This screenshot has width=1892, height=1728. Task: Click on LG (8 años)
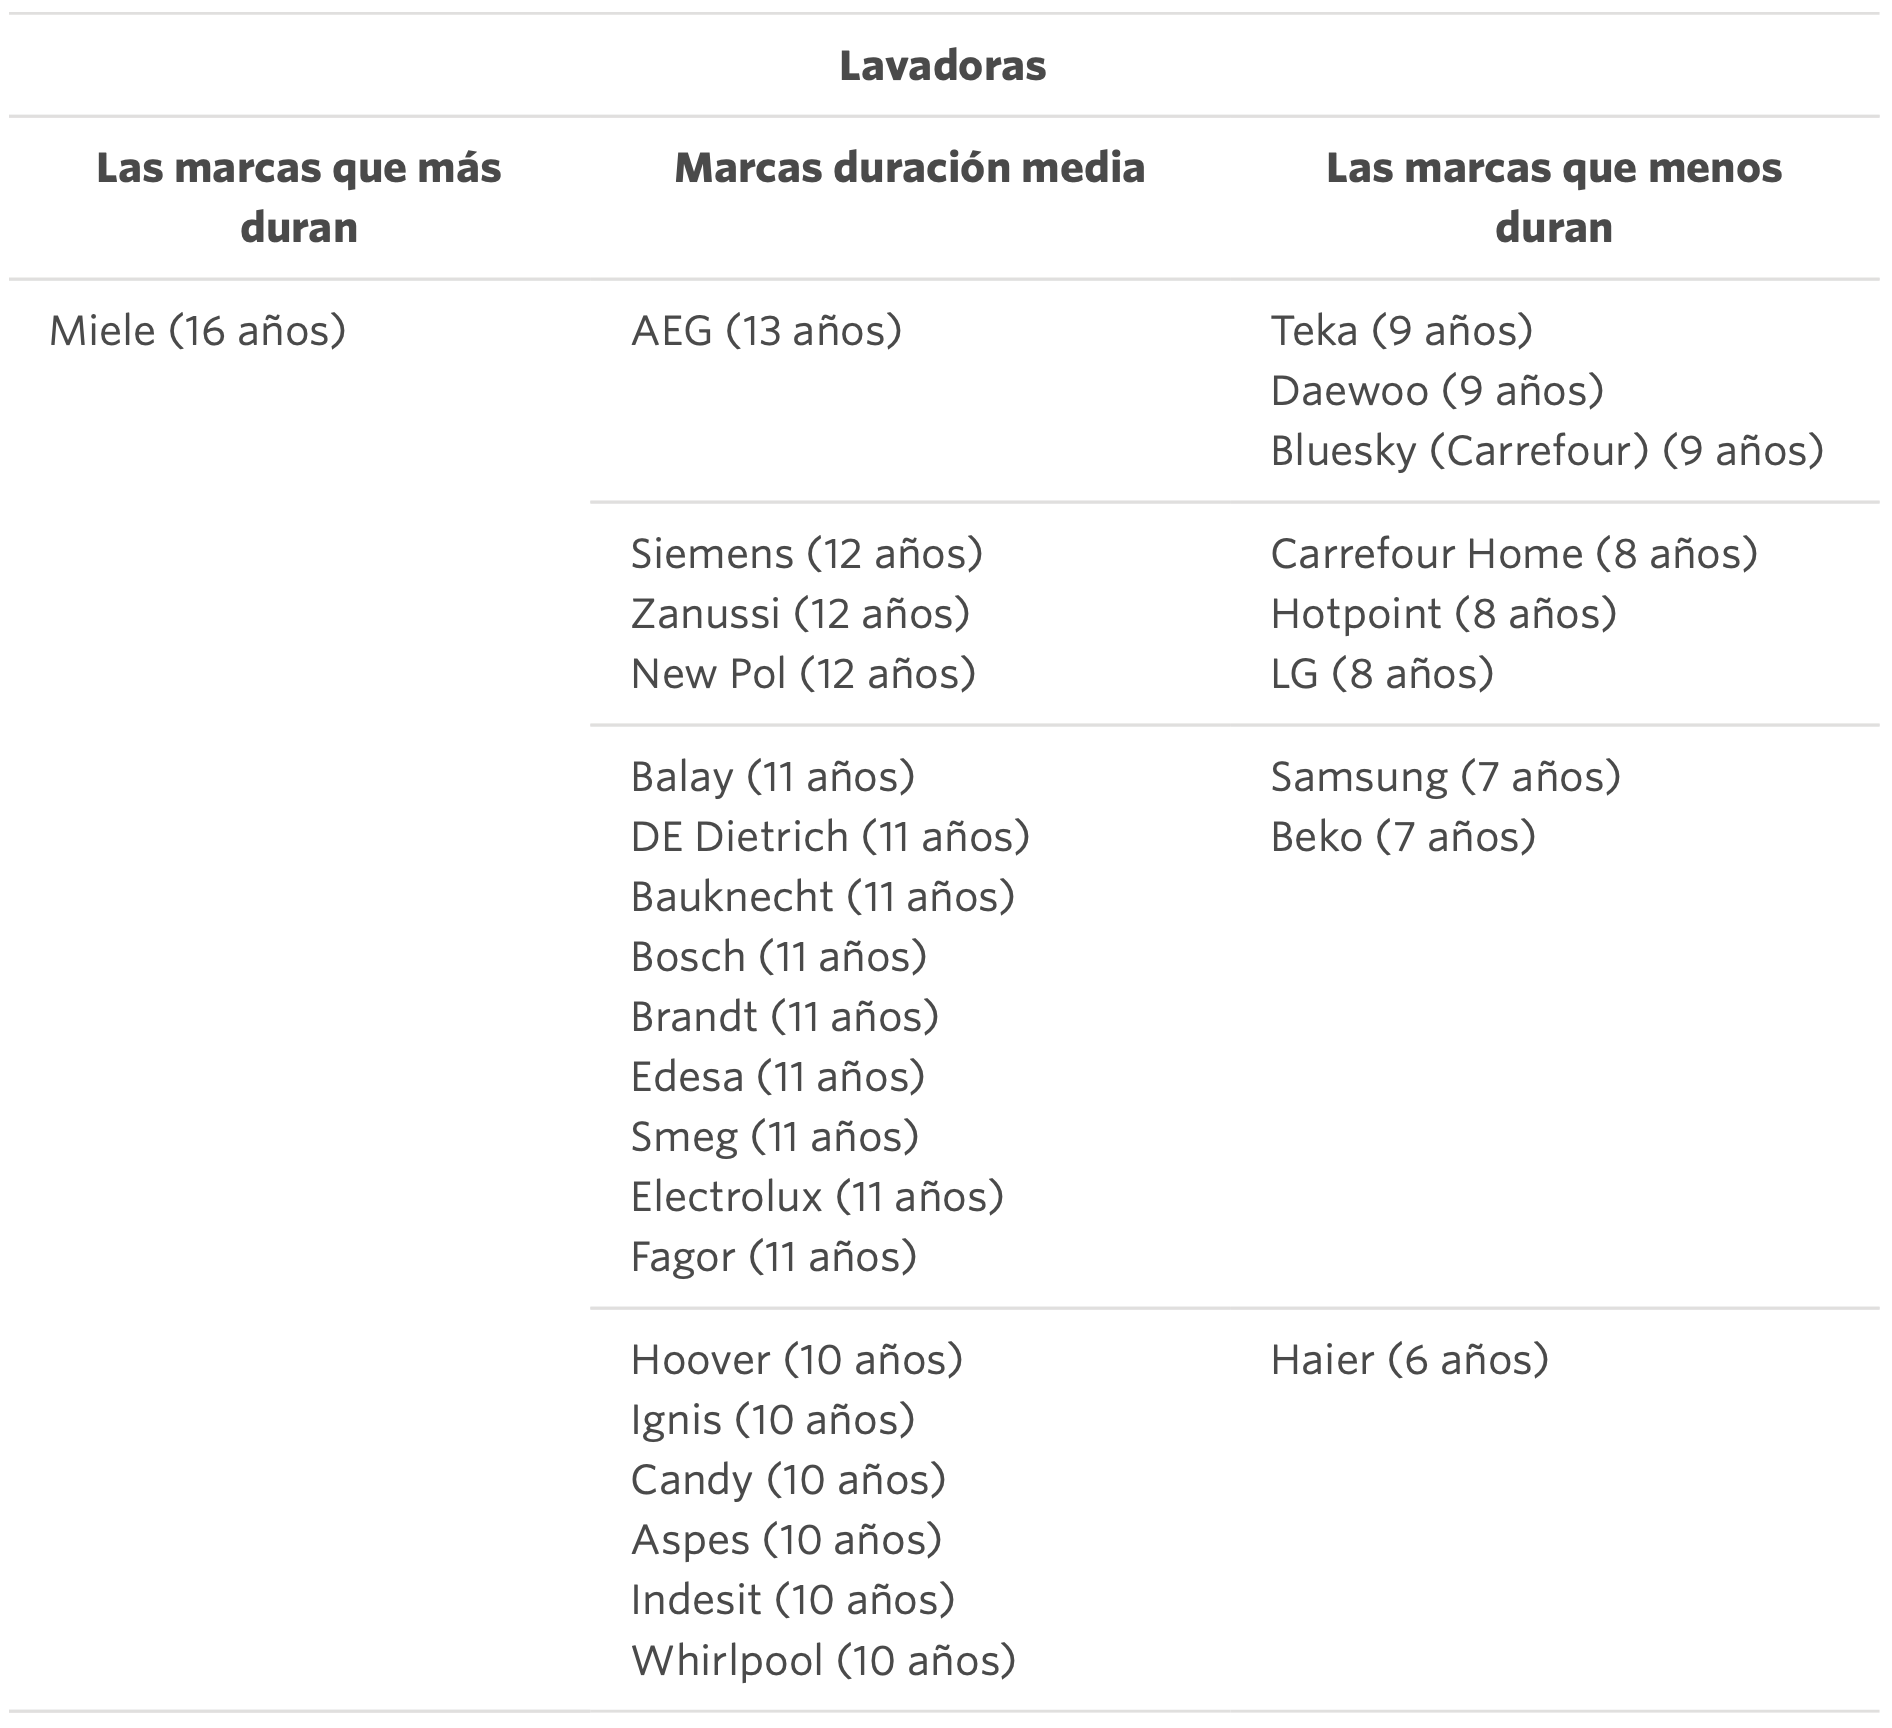[x=1381, y=674]
